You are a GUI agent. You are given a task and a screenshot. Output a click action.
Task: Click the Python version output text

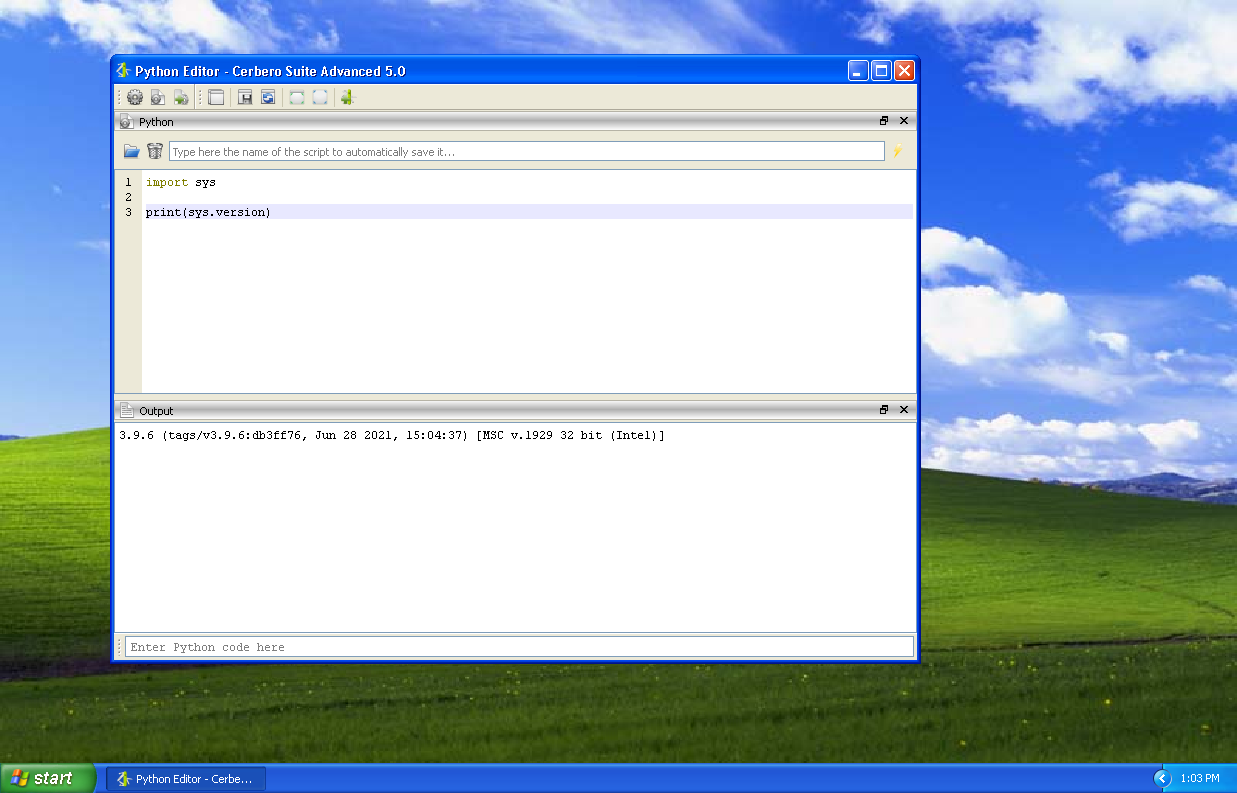[392, 436]
